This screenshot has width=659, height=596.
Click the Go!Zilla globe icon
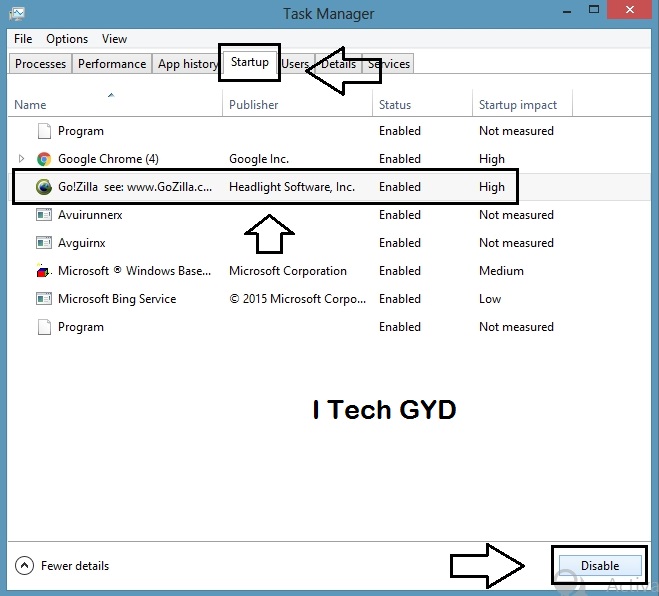pyautogui.click(x=44, y=187)
